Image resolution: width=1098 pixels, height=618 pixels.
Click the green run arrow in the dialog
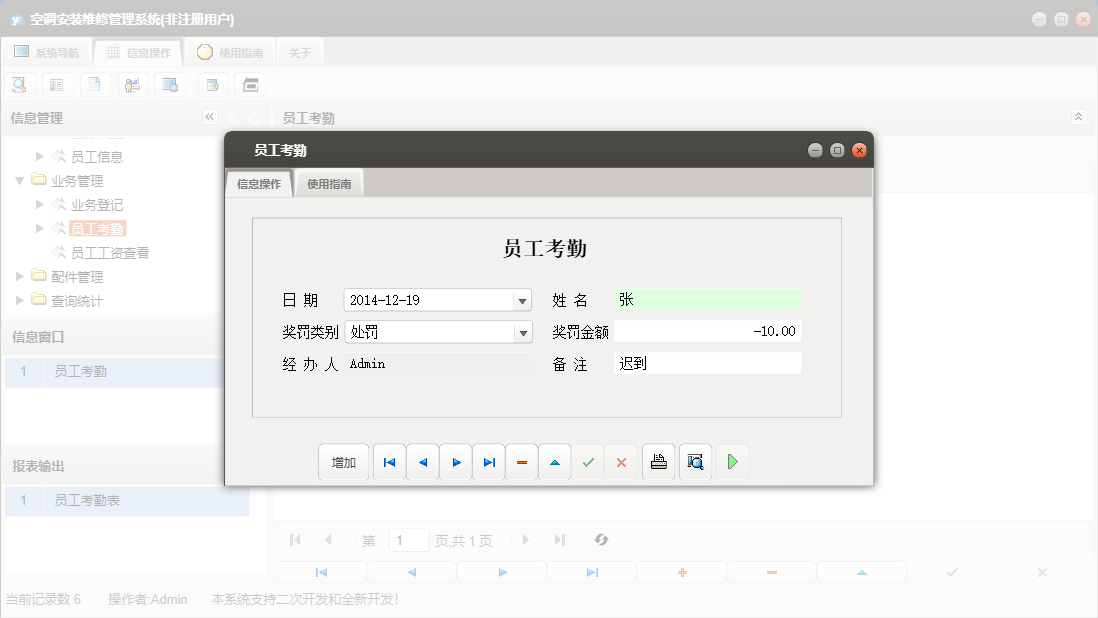(x=731, y=461)
